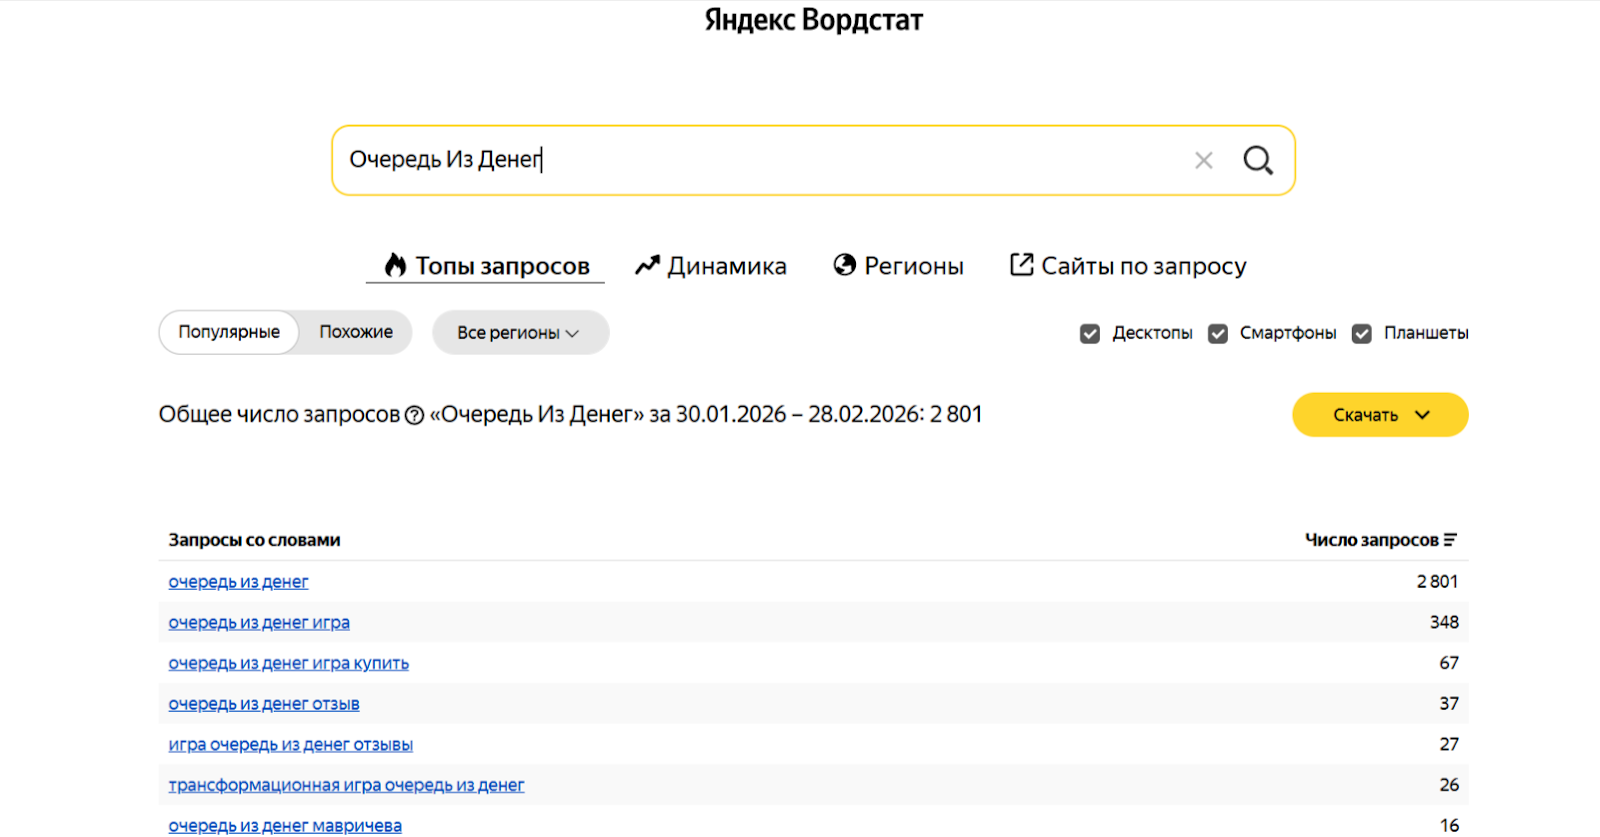
Task: Clear the search field with the X icon
Action: click(x=1204, y=160)
